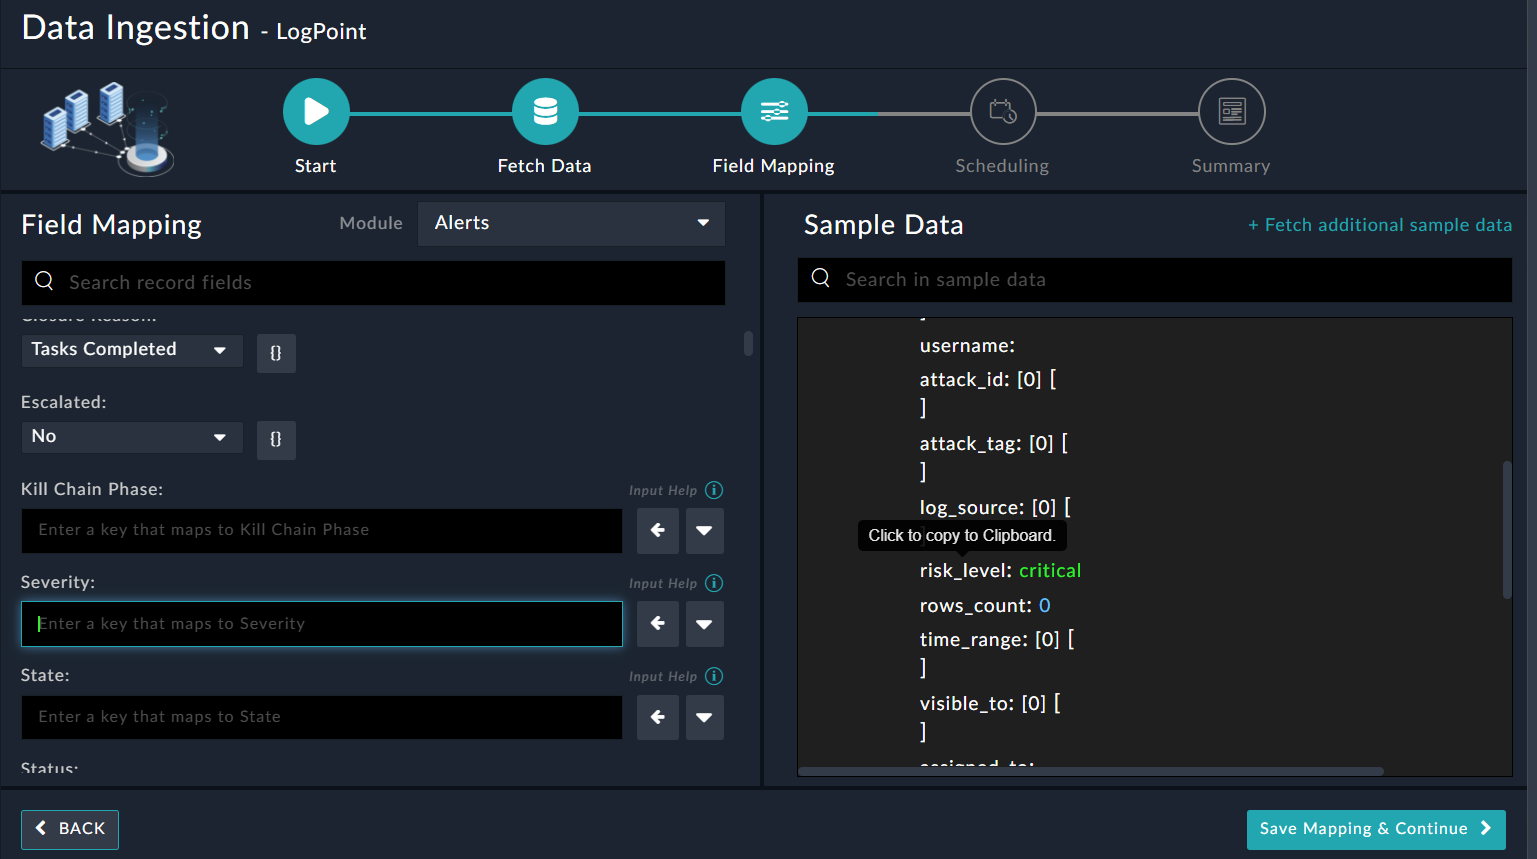Click the BACK button
The image size is (1537, 859).
click(70, 829)
